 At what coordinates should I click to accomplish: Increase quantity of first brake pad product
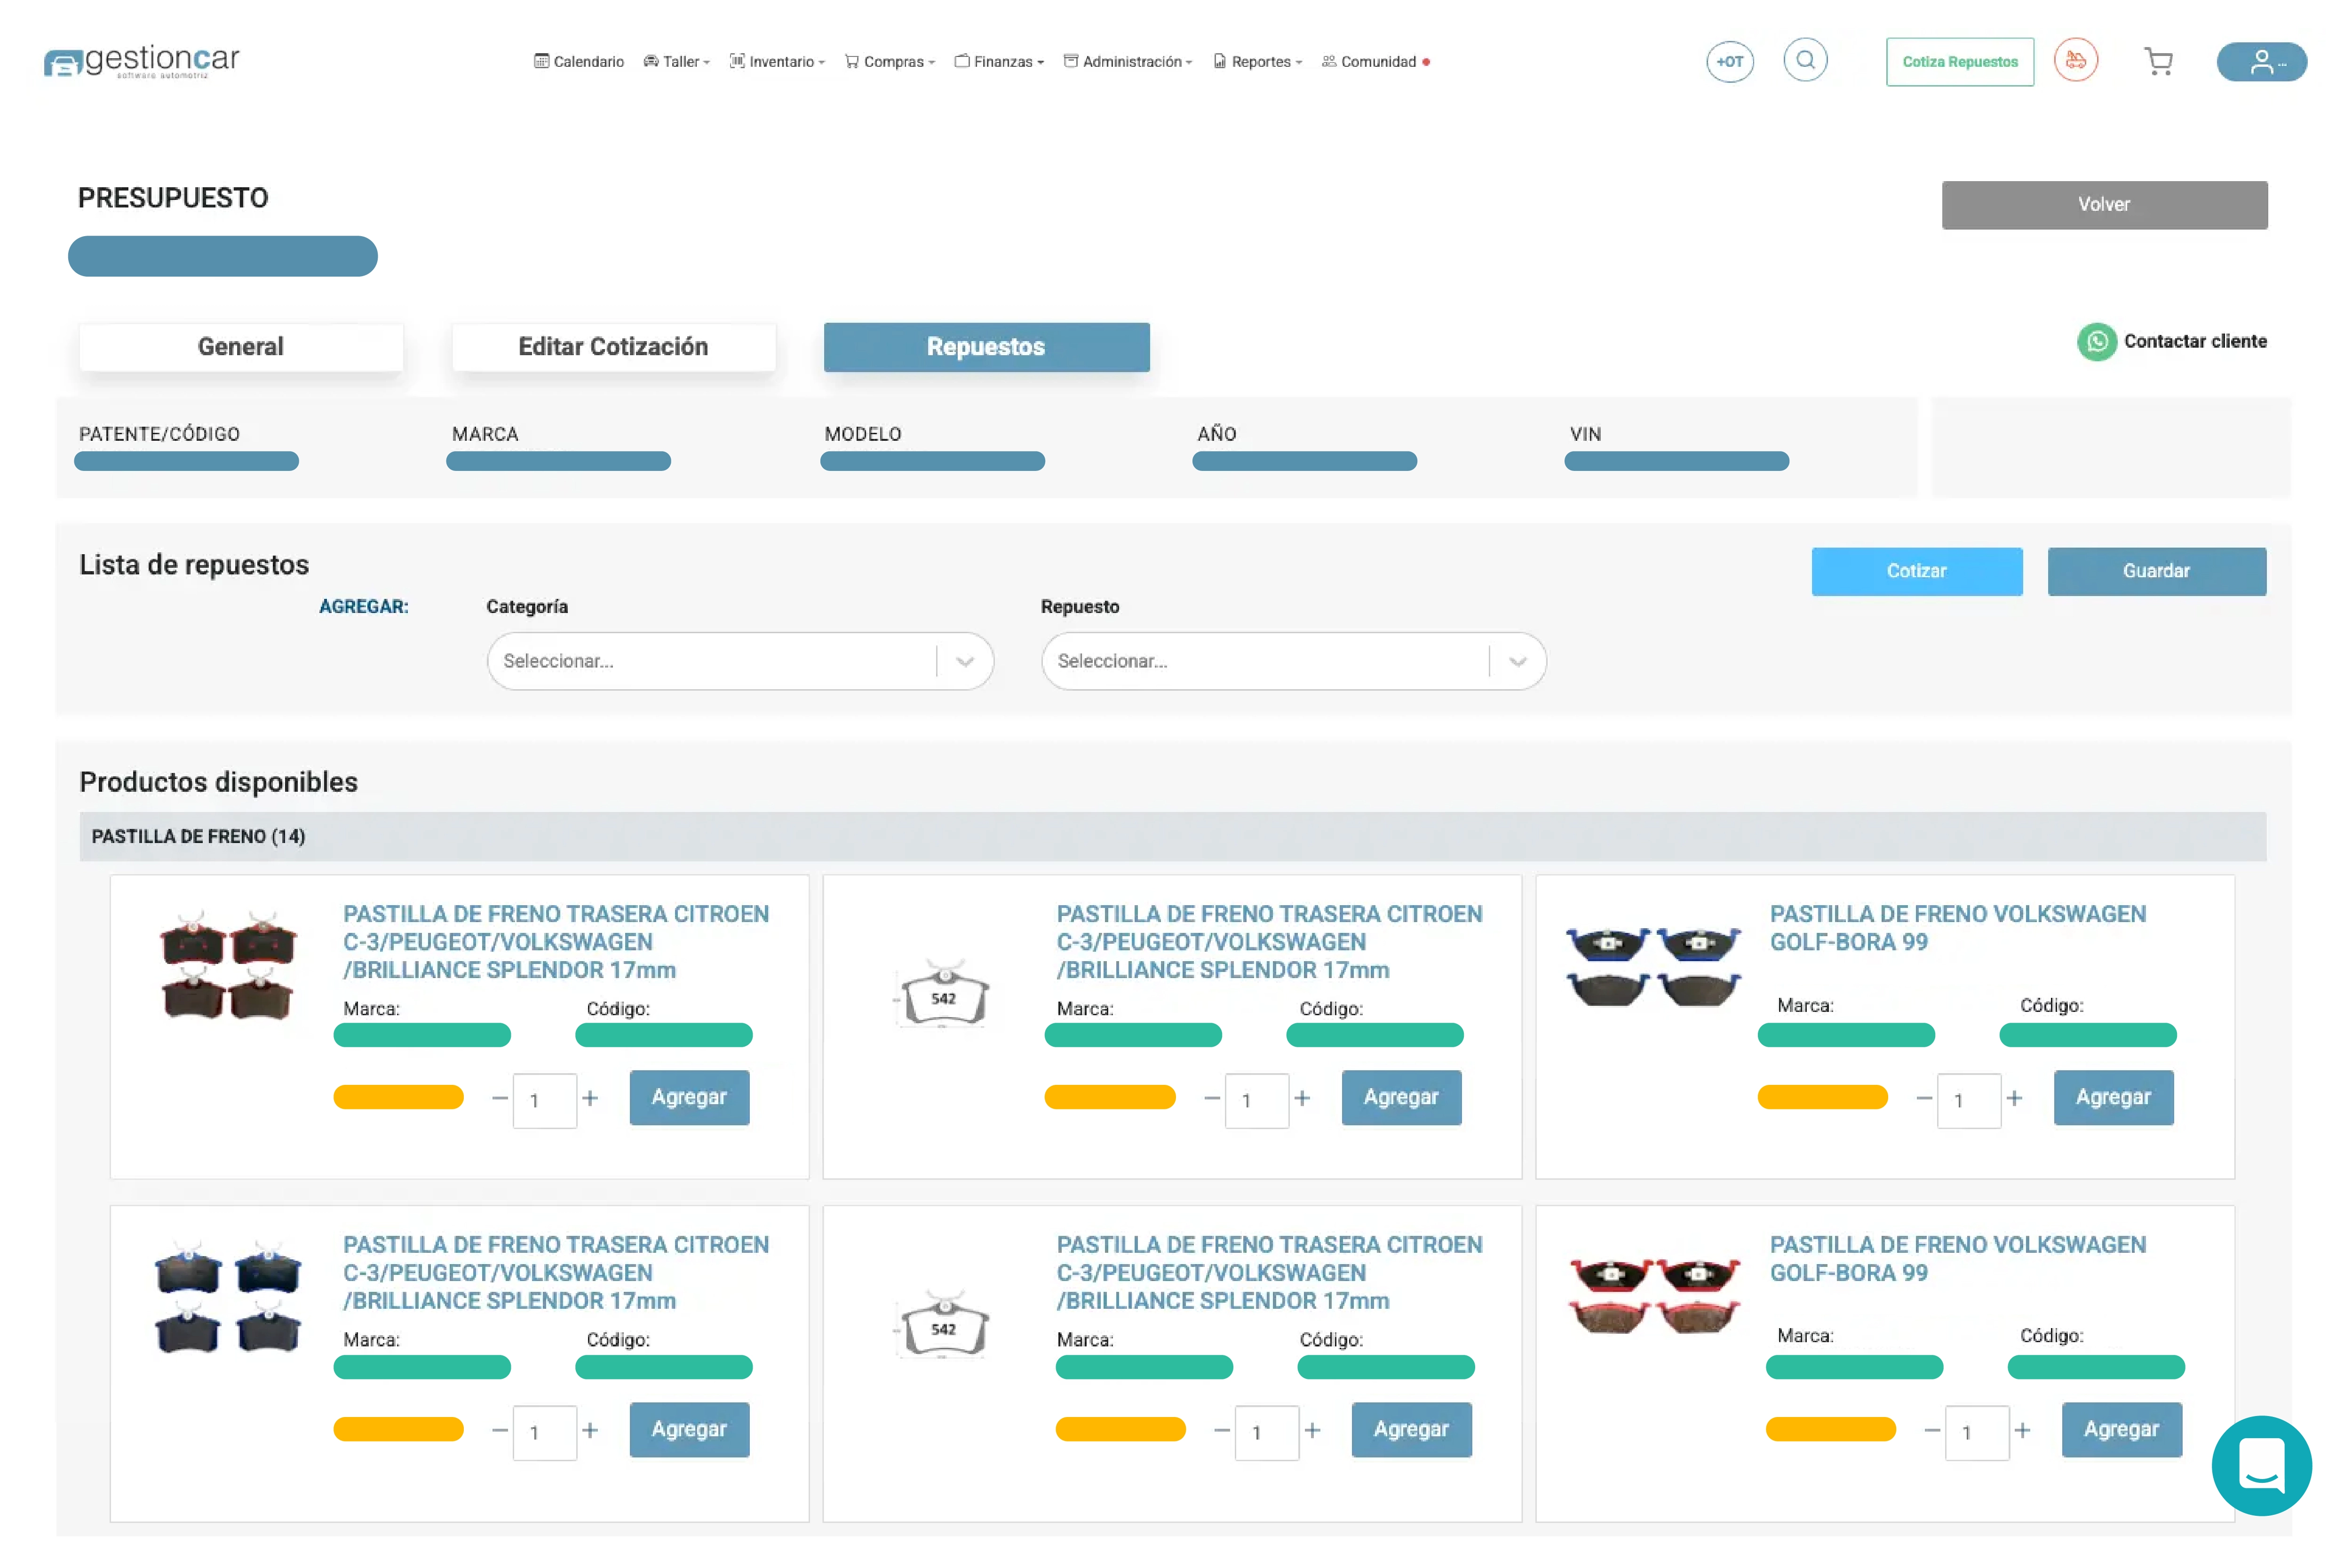590,1098
